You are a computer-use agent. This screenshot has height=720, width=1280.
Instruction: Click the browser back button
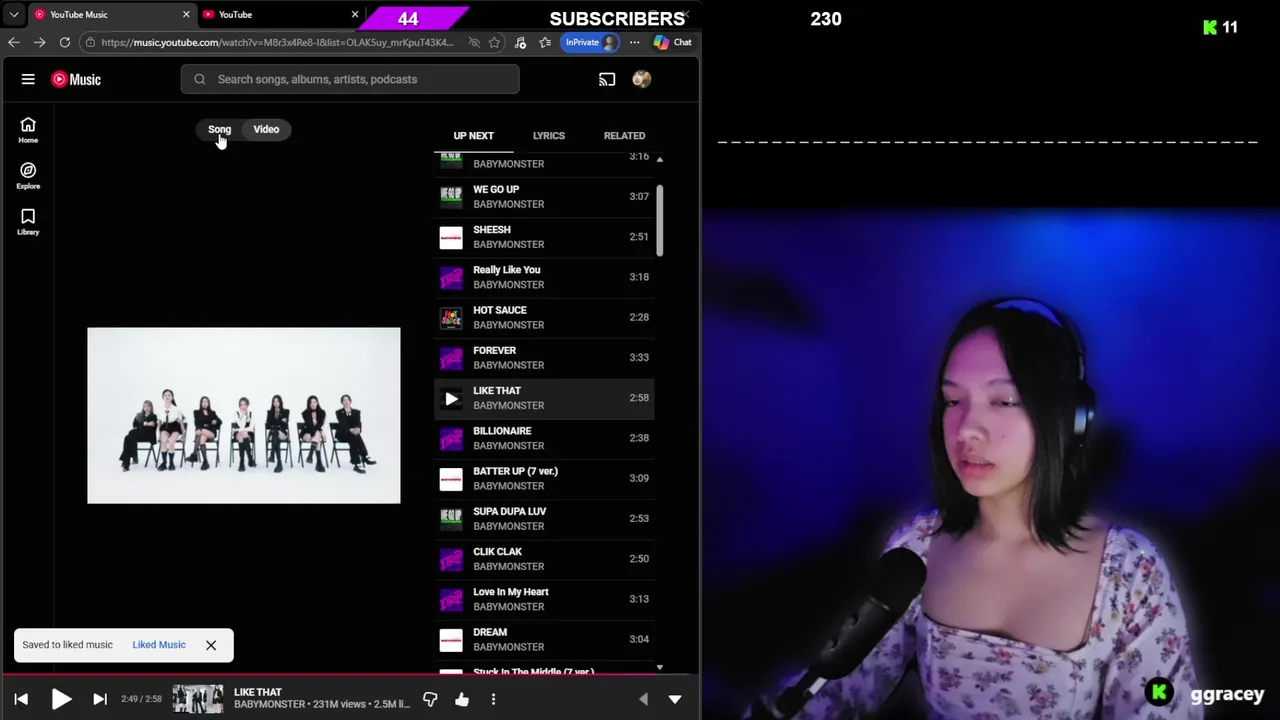coord(13,42)
